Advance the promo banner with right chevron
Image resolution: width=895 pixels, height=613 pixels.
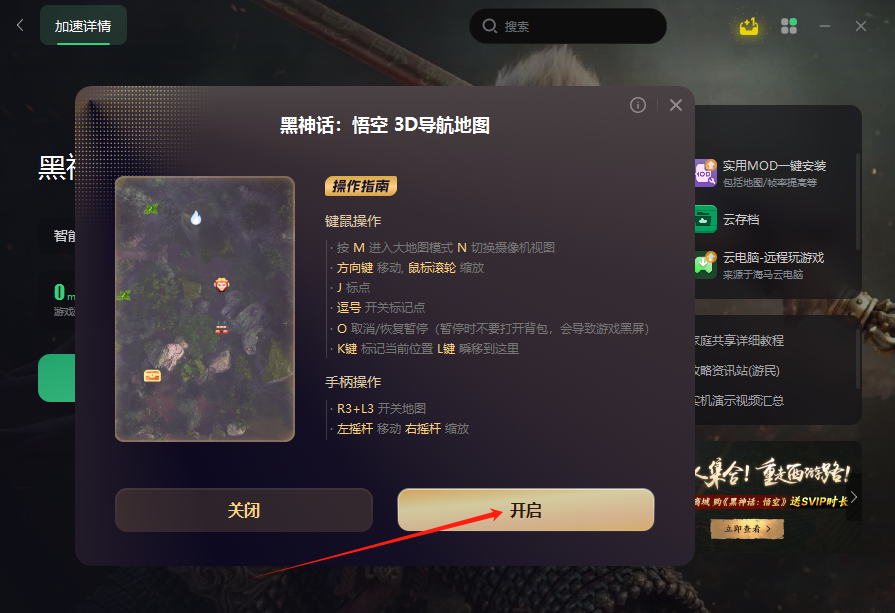854,497
